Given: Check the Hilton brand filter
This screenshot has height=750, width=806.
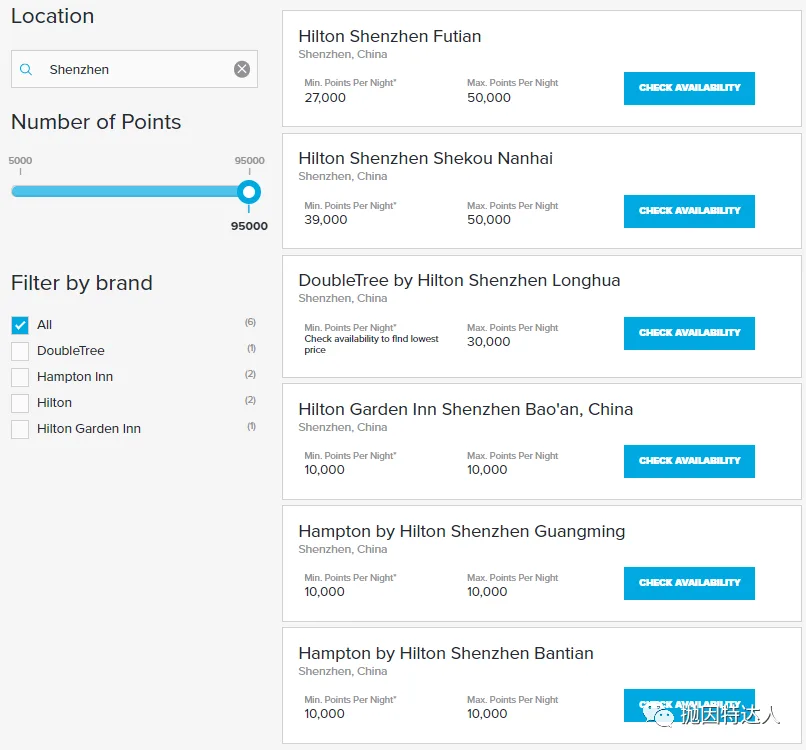Looking at the screenshot, I should [20, 403].
